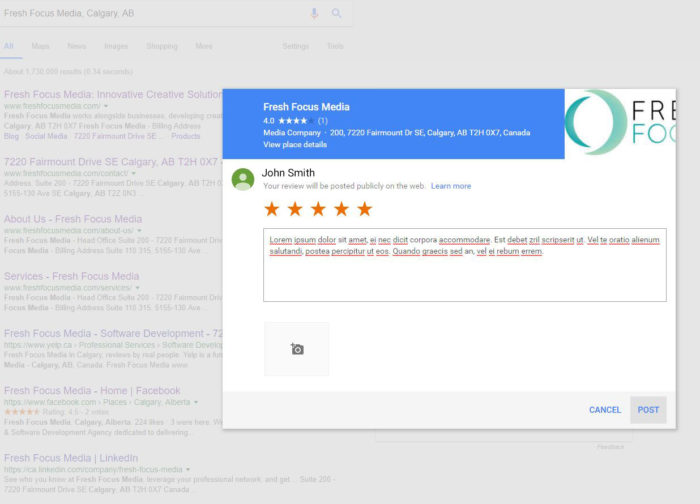Click the magnifying glass search icon
The width and height of the screenshot is (700, 504).
pyautogui.click(x=337, y=13)
